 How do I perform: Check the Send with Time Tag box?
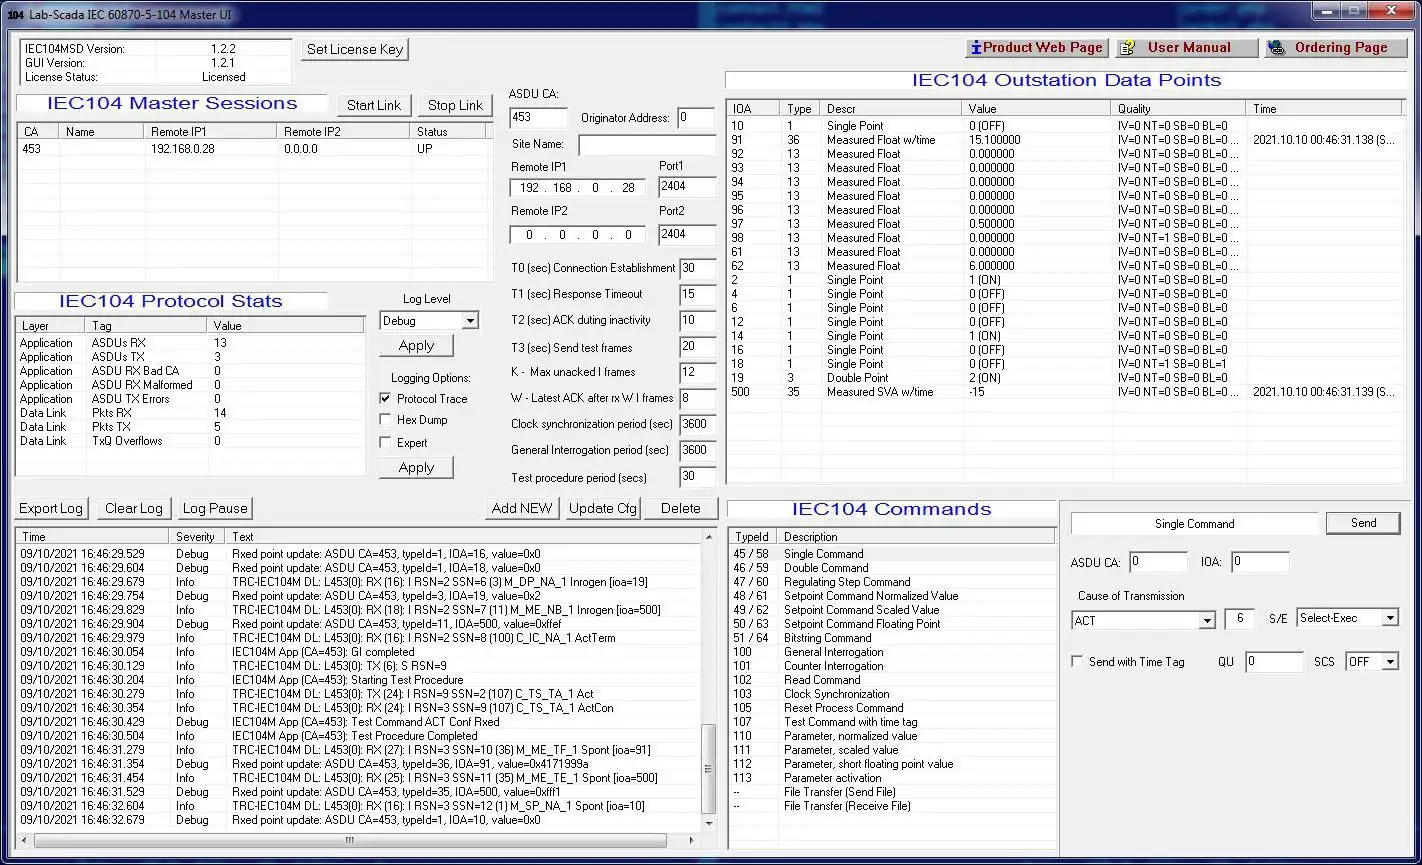click(1077, 661)
